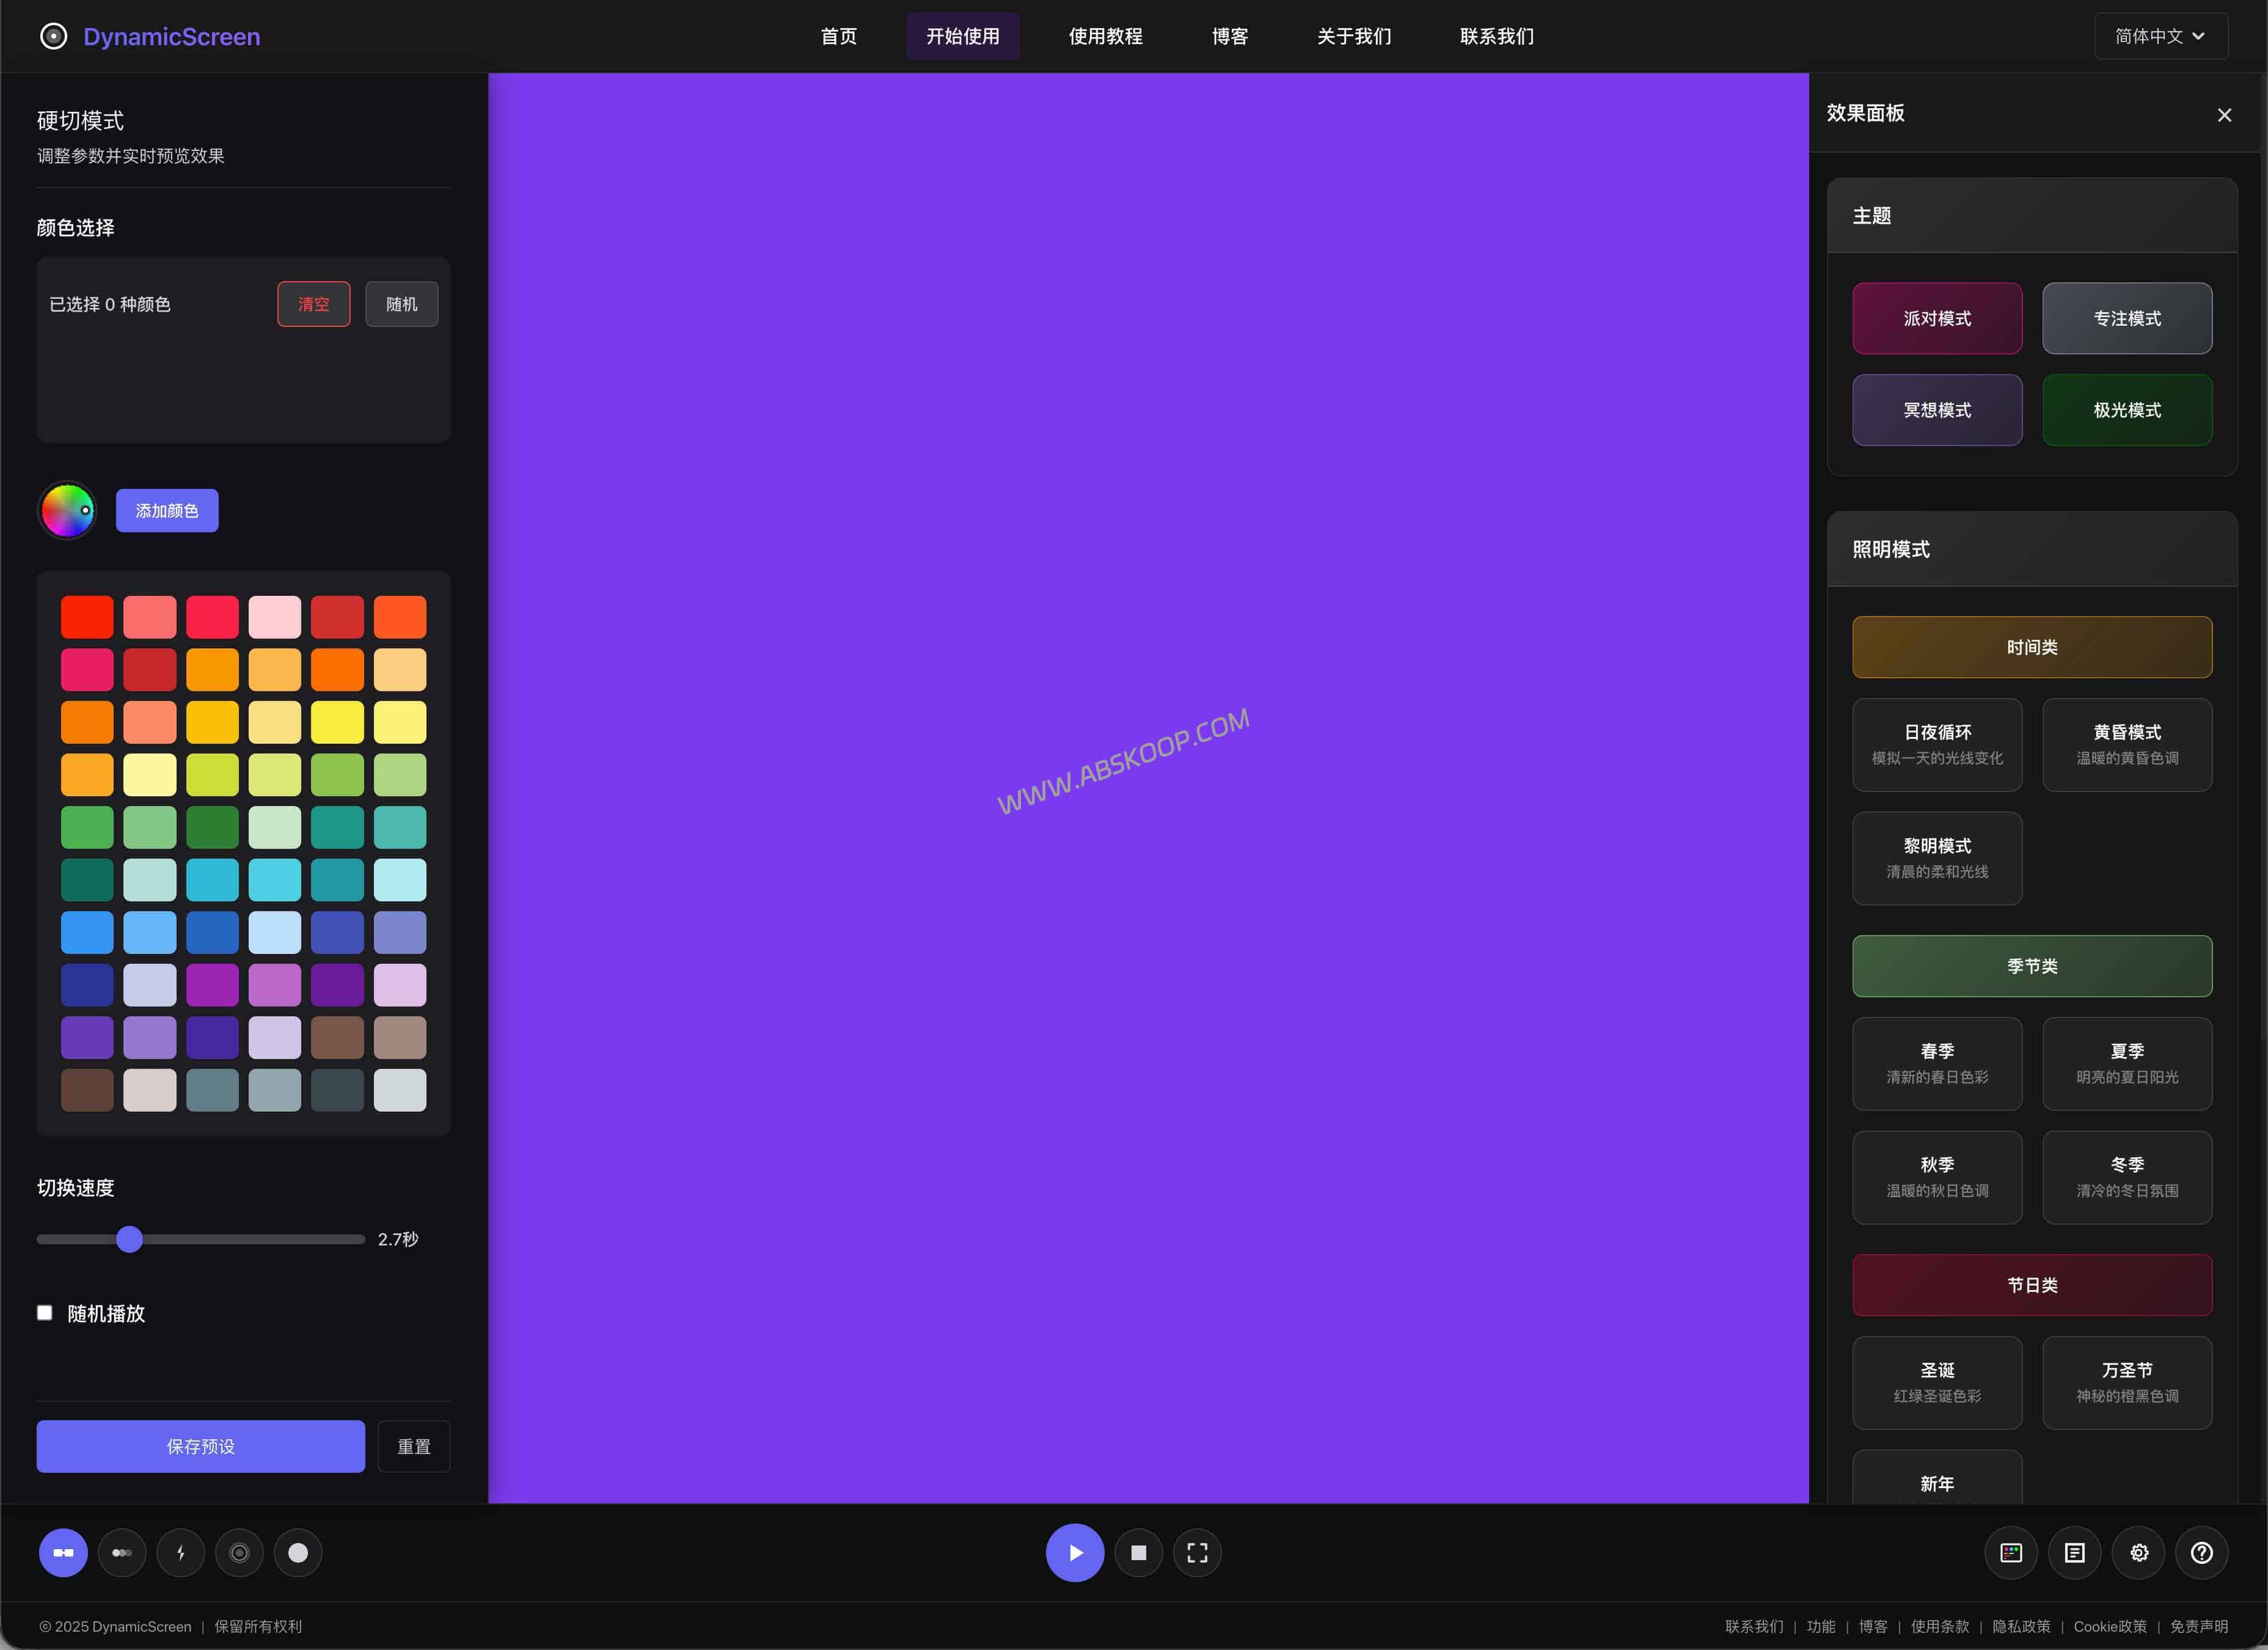This screenshot has width=2268, height=1650.
Task: Enable the 随机播放 checkbox
Action: tap(45, 1312)
